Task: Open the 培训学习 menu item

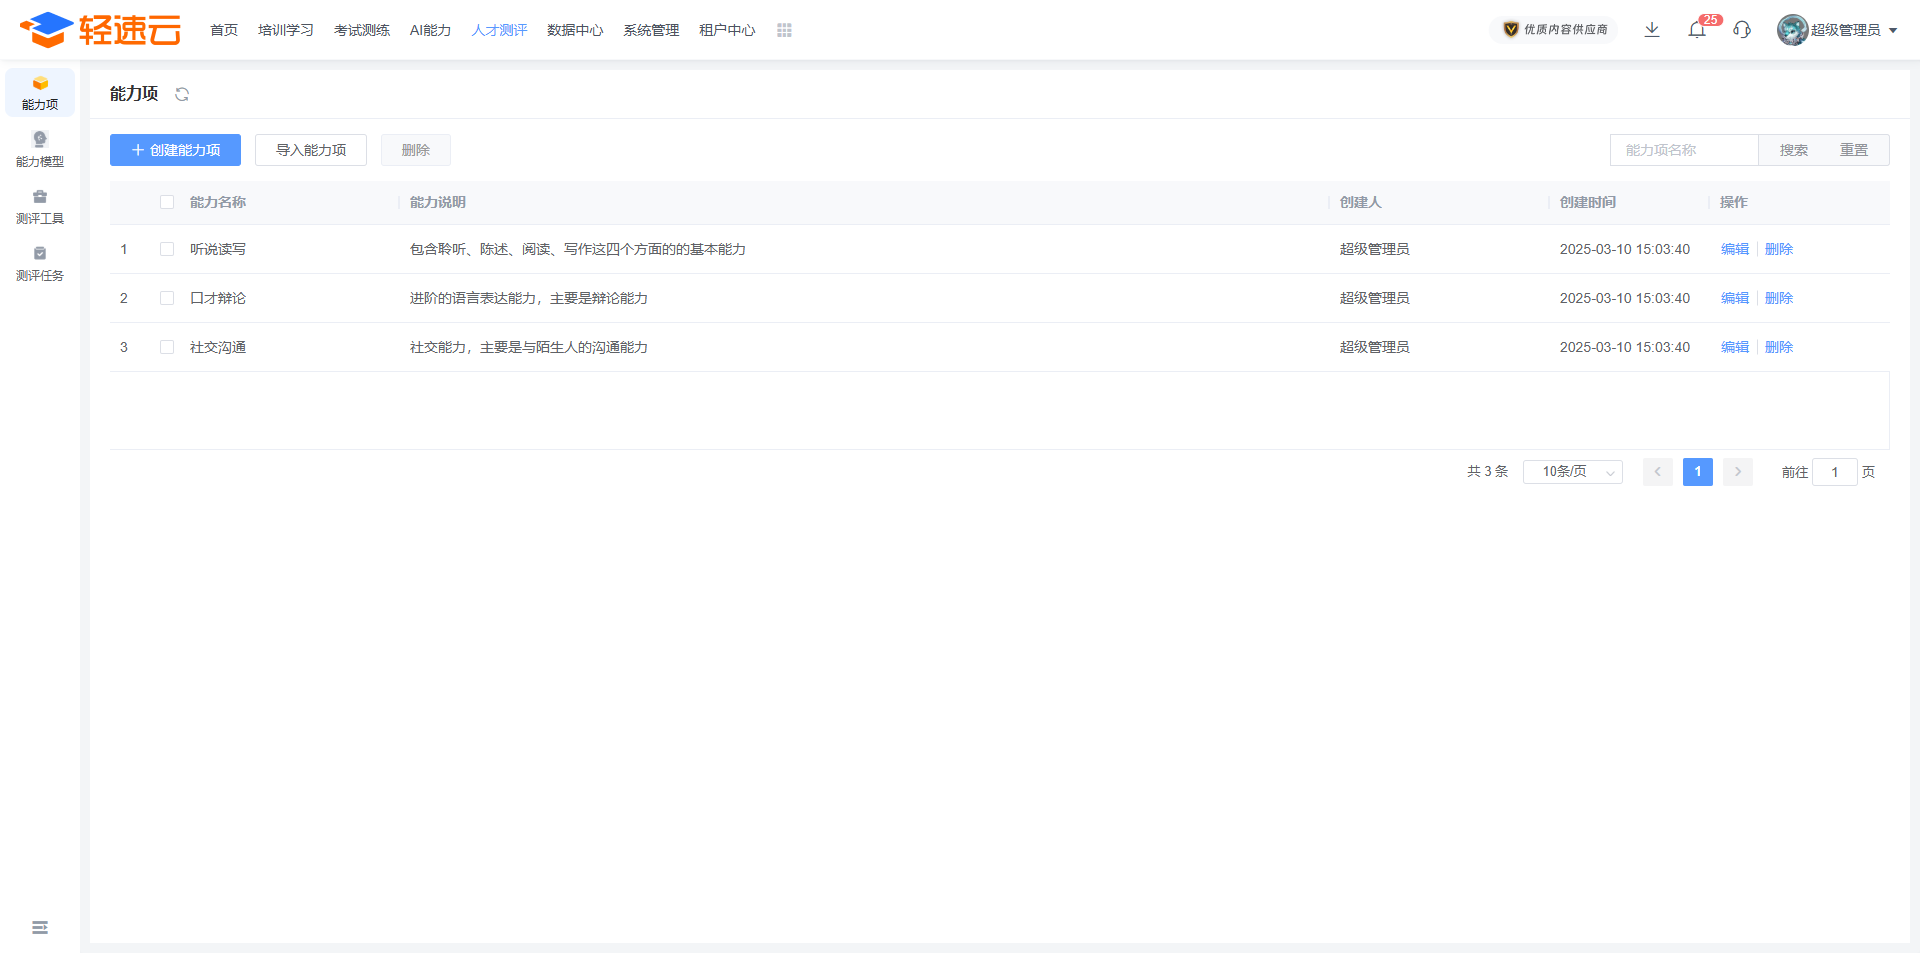Action: [x=286, y=30]
